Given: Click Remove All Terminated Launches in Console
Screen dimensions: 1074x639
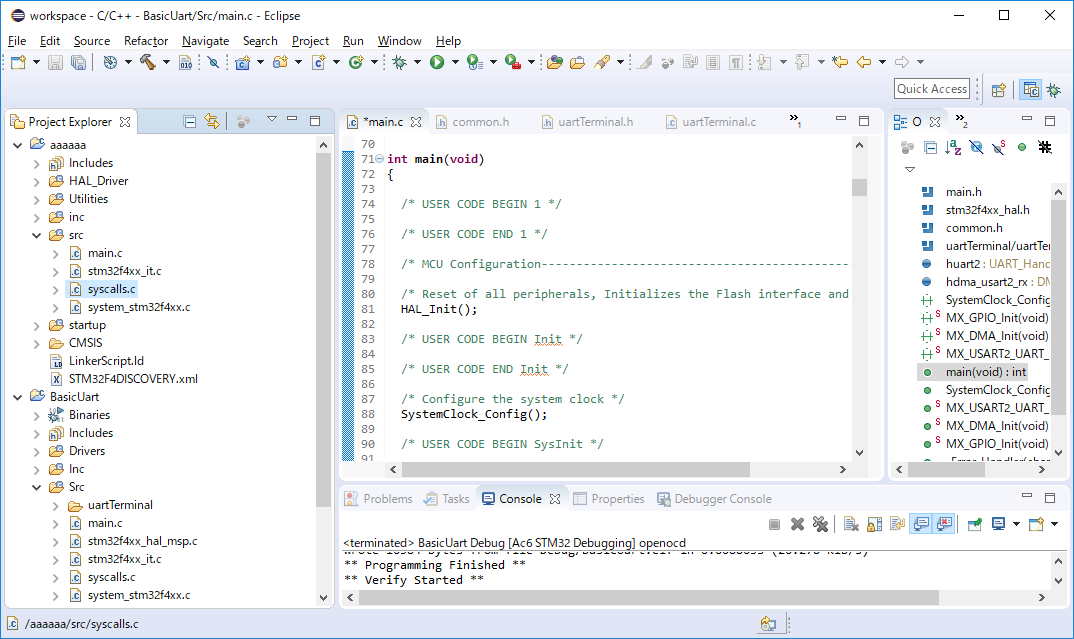Looking at the screenshot, I should coord(820,524).
